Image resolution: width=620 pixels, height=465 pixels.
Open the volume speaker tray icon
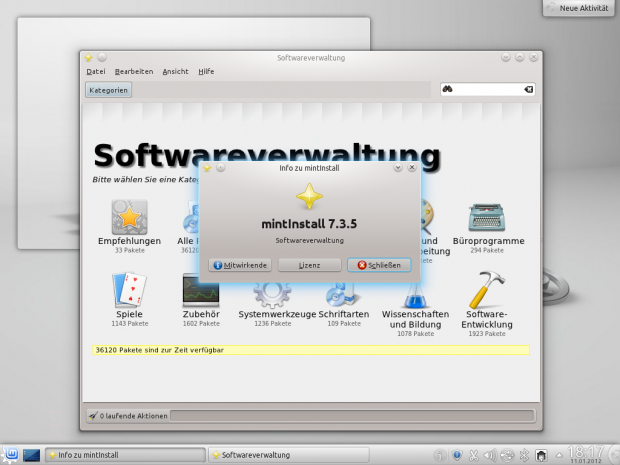point(490,455)
